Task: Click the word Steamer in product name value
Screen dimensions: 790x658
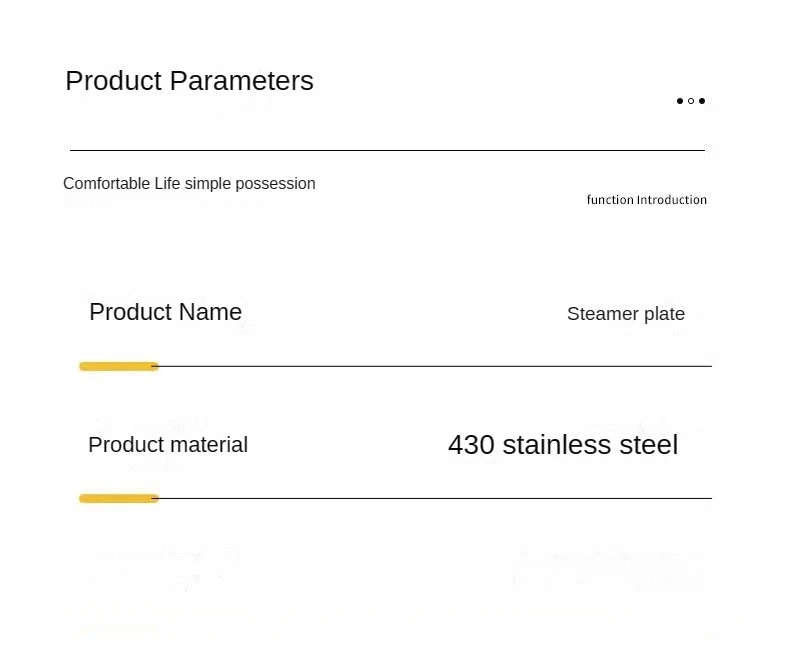Action: (602, 314)
